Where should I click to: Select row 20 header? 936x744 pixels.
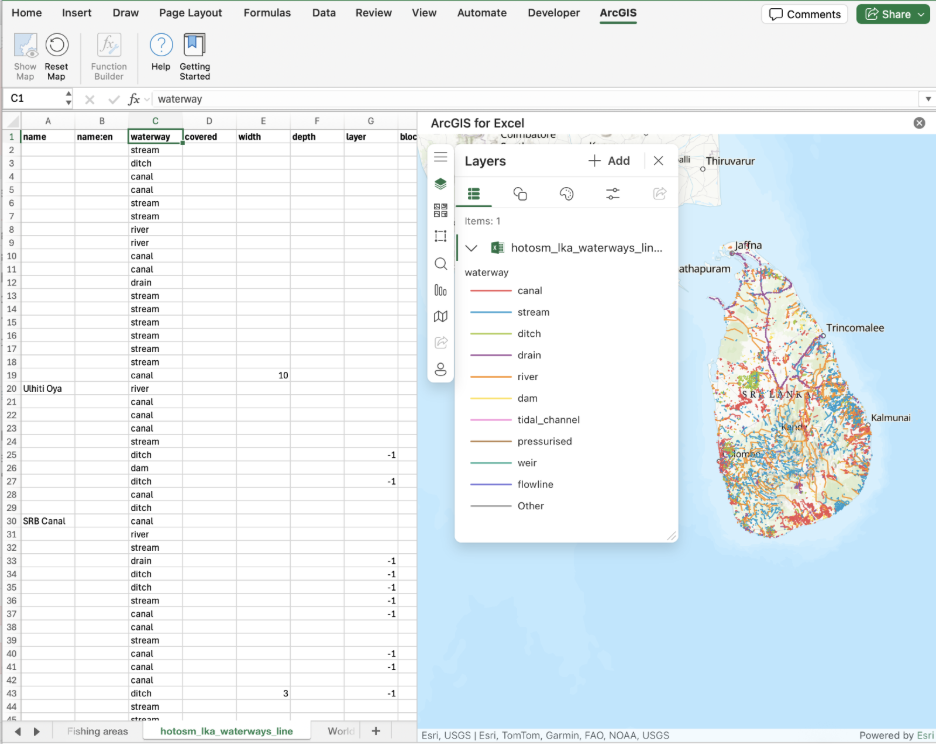point(11,389)
